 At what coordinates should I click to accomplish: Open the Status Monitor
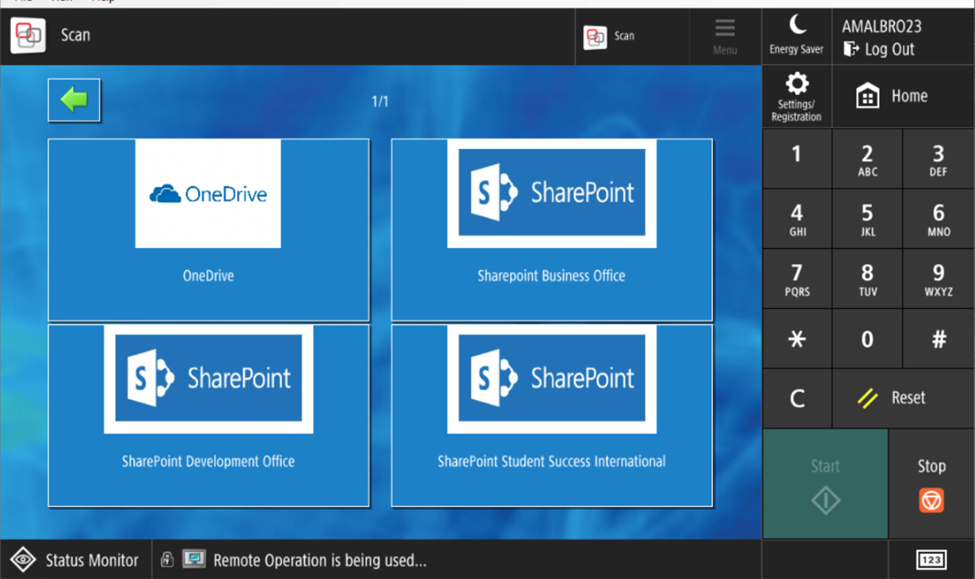point(75,560)
